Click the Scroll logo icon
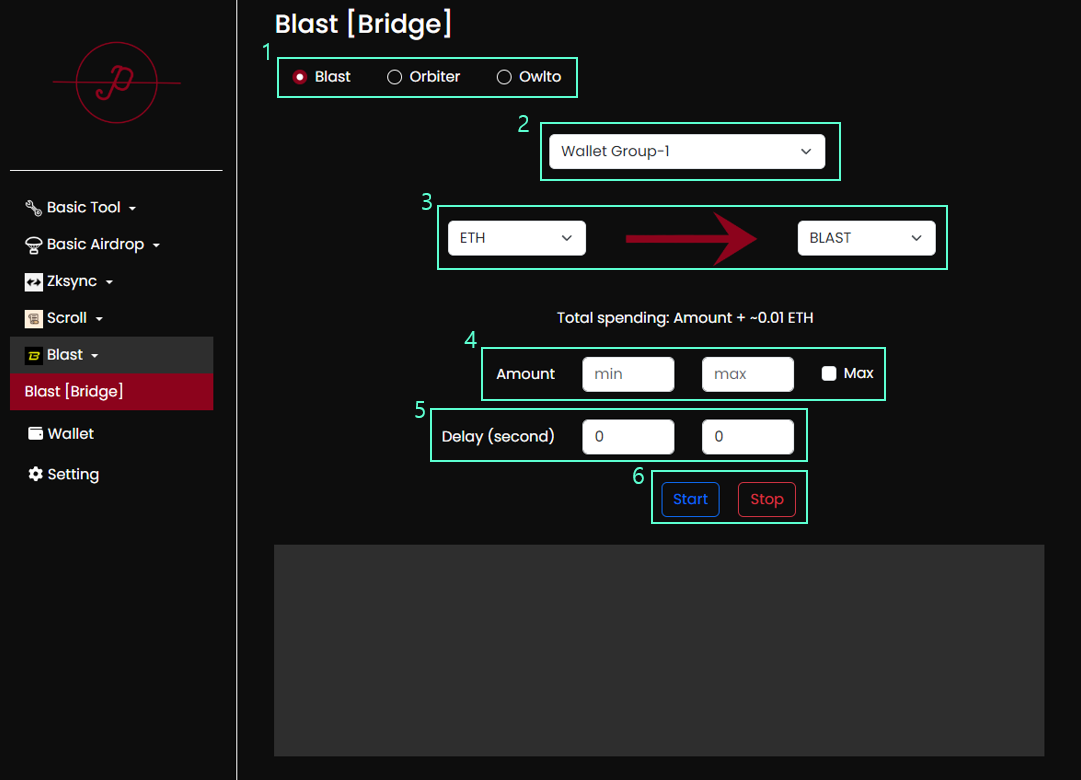Image resolution: width=1081 pixels, height=780 pixels. (33, 319)
